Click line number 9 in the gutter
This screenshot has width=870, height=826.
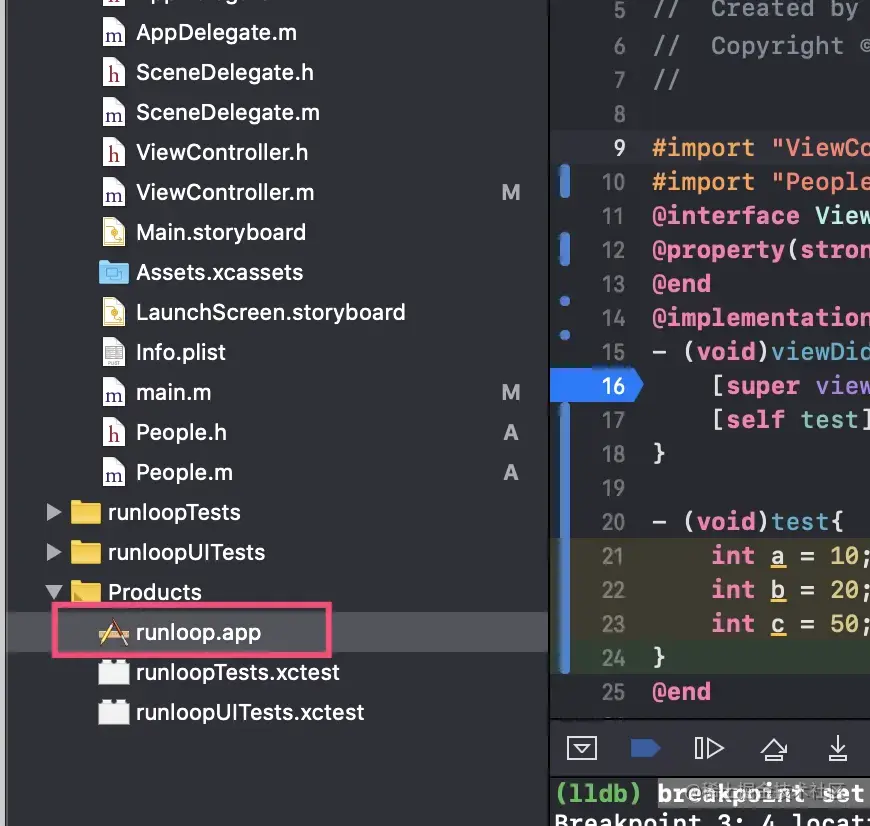tap(620, 148)
